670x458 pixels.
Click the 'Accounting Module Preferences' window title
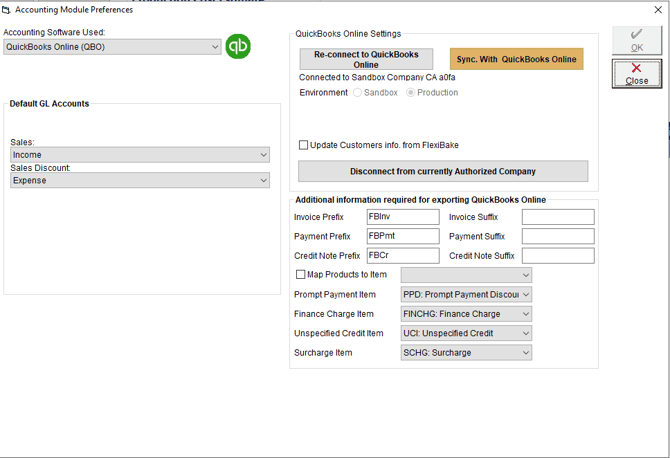[74, 10]
